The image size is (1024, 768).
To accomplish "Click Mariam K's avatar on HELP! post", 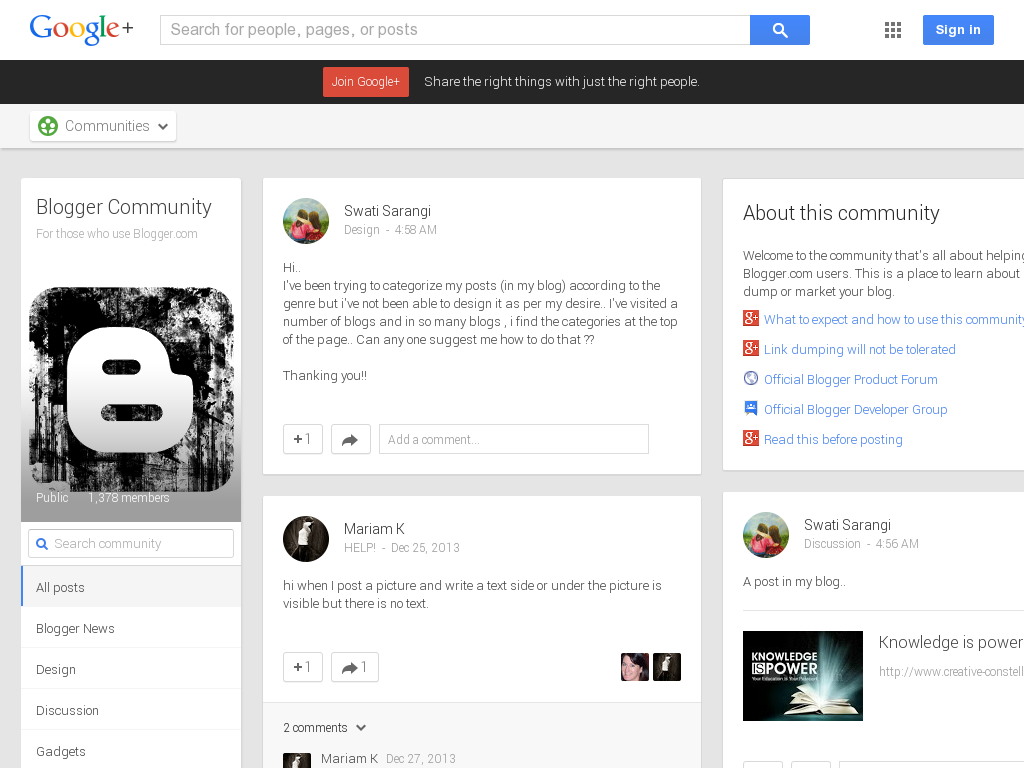I will (306, 539).
